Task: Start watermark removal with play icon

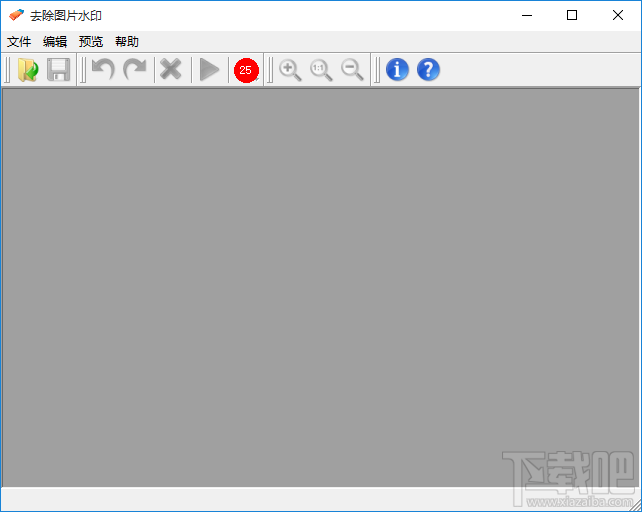Action: pyautogui.click(x=209, y=70)
